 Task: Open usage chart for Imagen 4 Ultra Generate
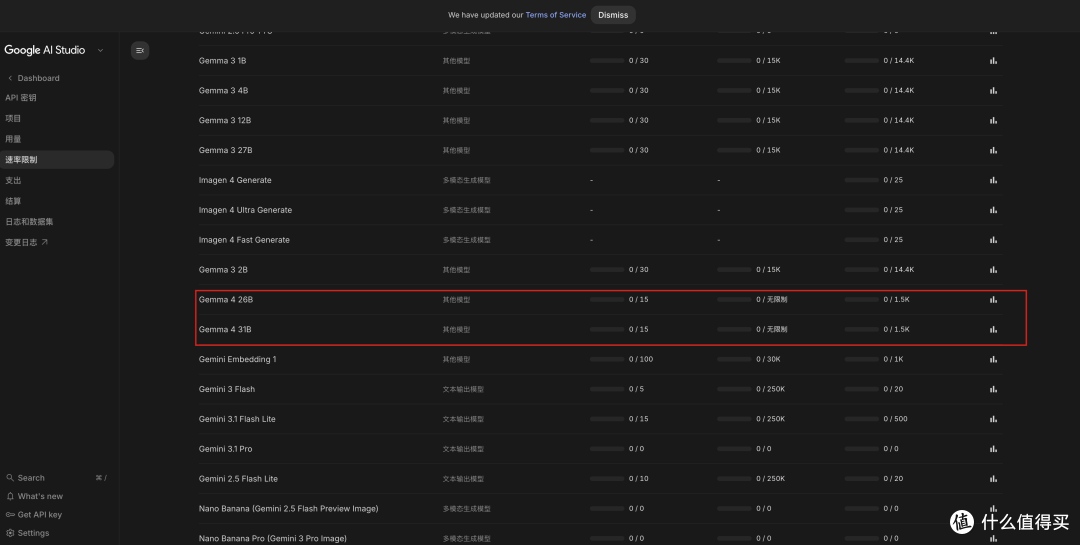[x=993, y=209]
